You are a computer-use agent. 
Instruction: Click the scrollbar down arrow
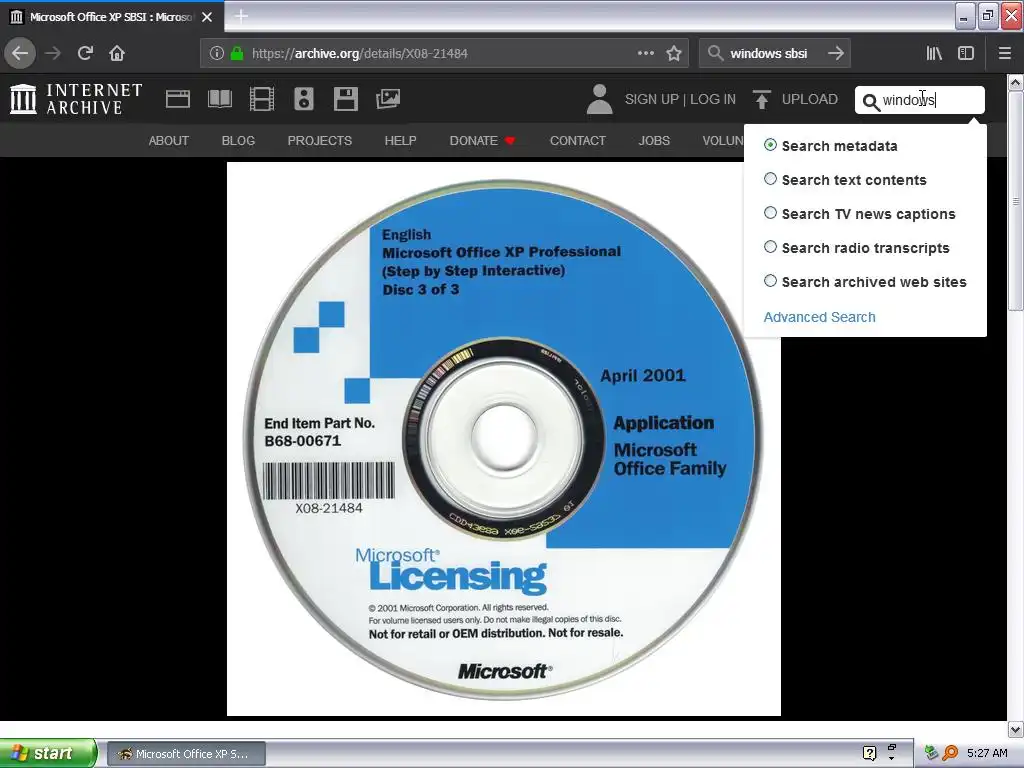[1016, 729]
